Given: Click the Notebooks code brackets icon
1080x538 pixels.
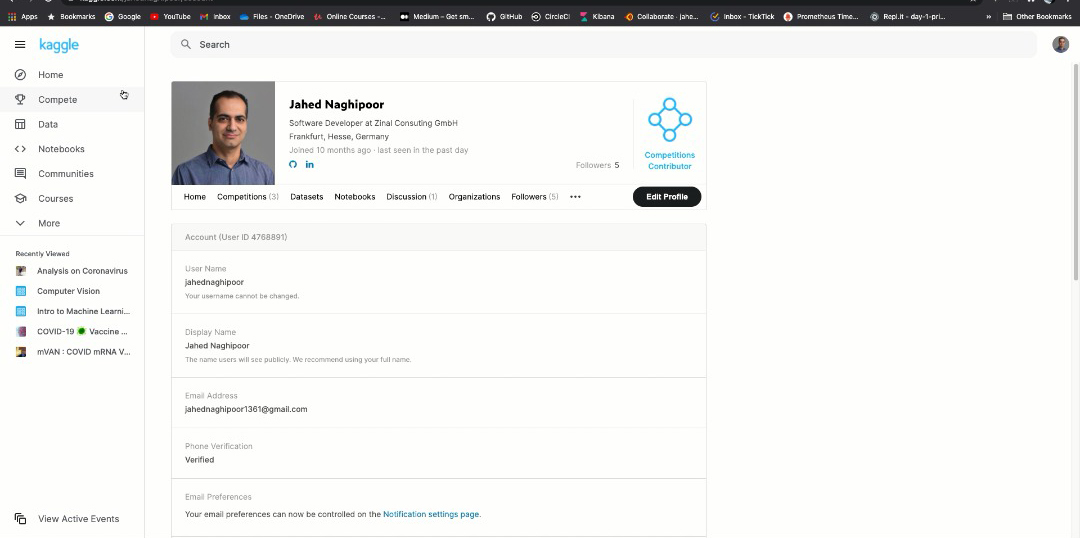Looking at the screenshot, I should 20,149.
